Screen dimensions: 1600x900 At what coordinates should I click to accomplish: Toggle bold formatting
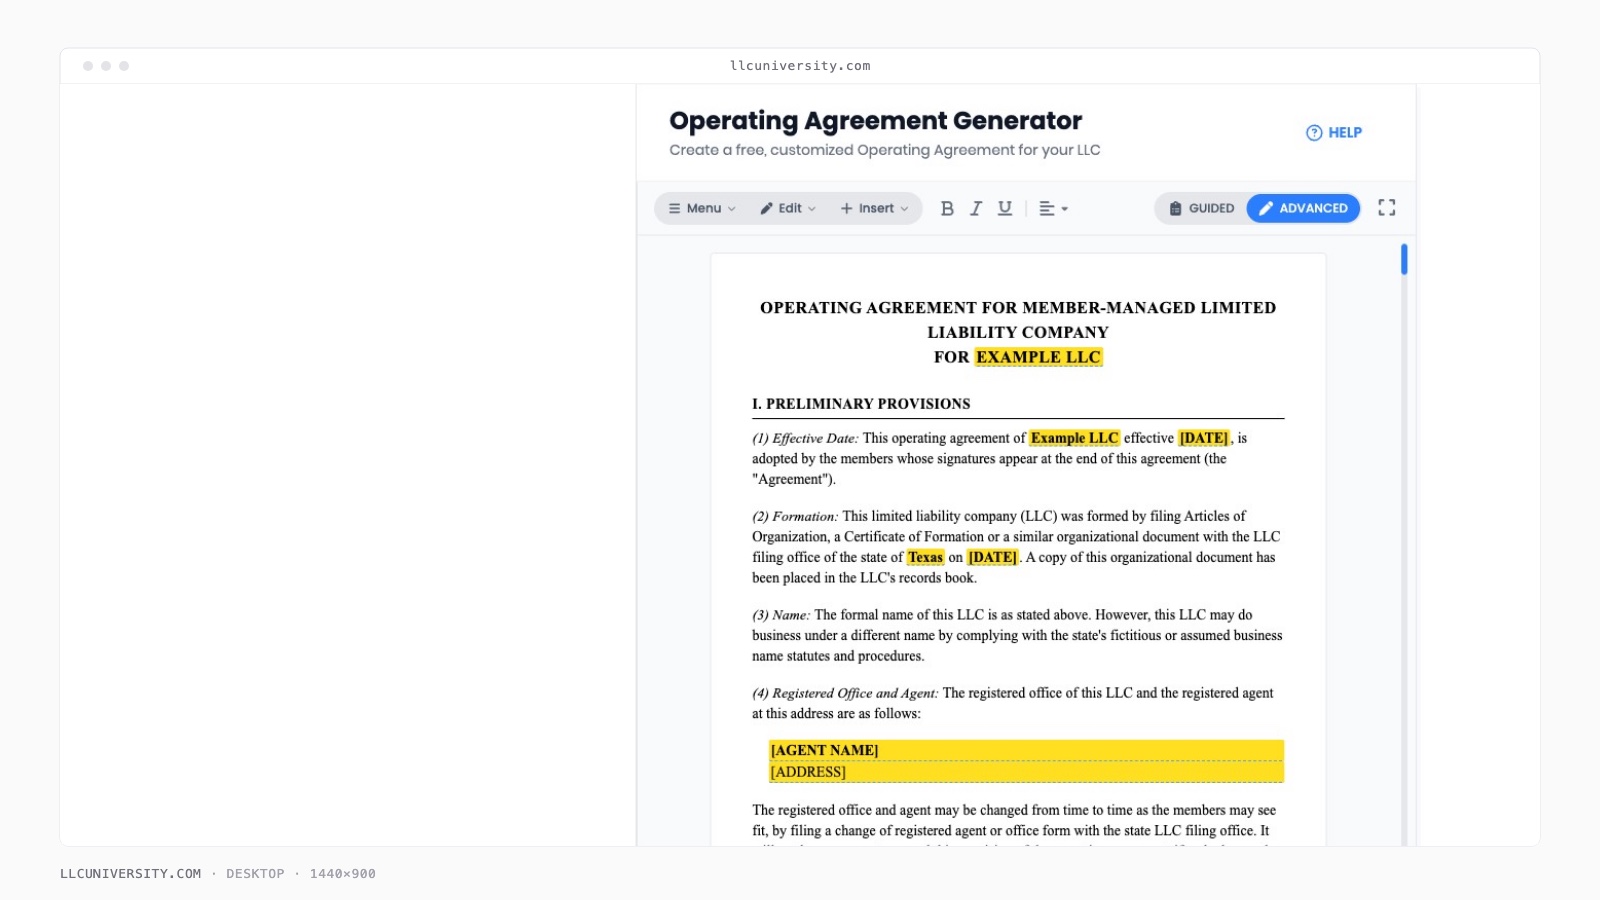(x=947, y=208)
